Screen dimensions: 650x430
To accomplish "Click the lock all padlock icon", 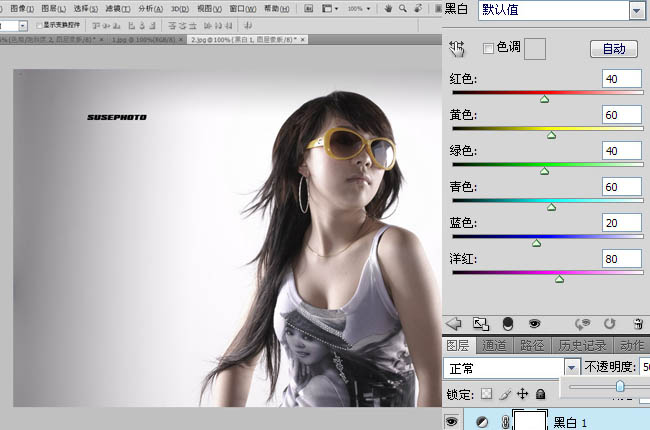I will 540,394.
